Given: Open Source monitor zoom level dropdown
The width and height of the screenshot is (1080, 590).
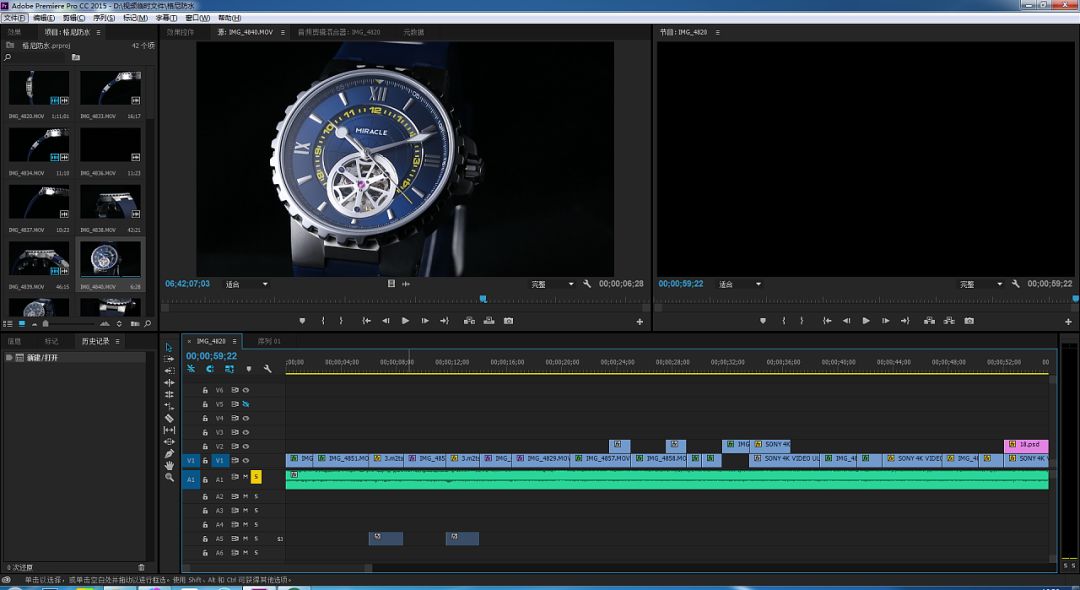Looking at the screenshot, I should click(246, 284).
